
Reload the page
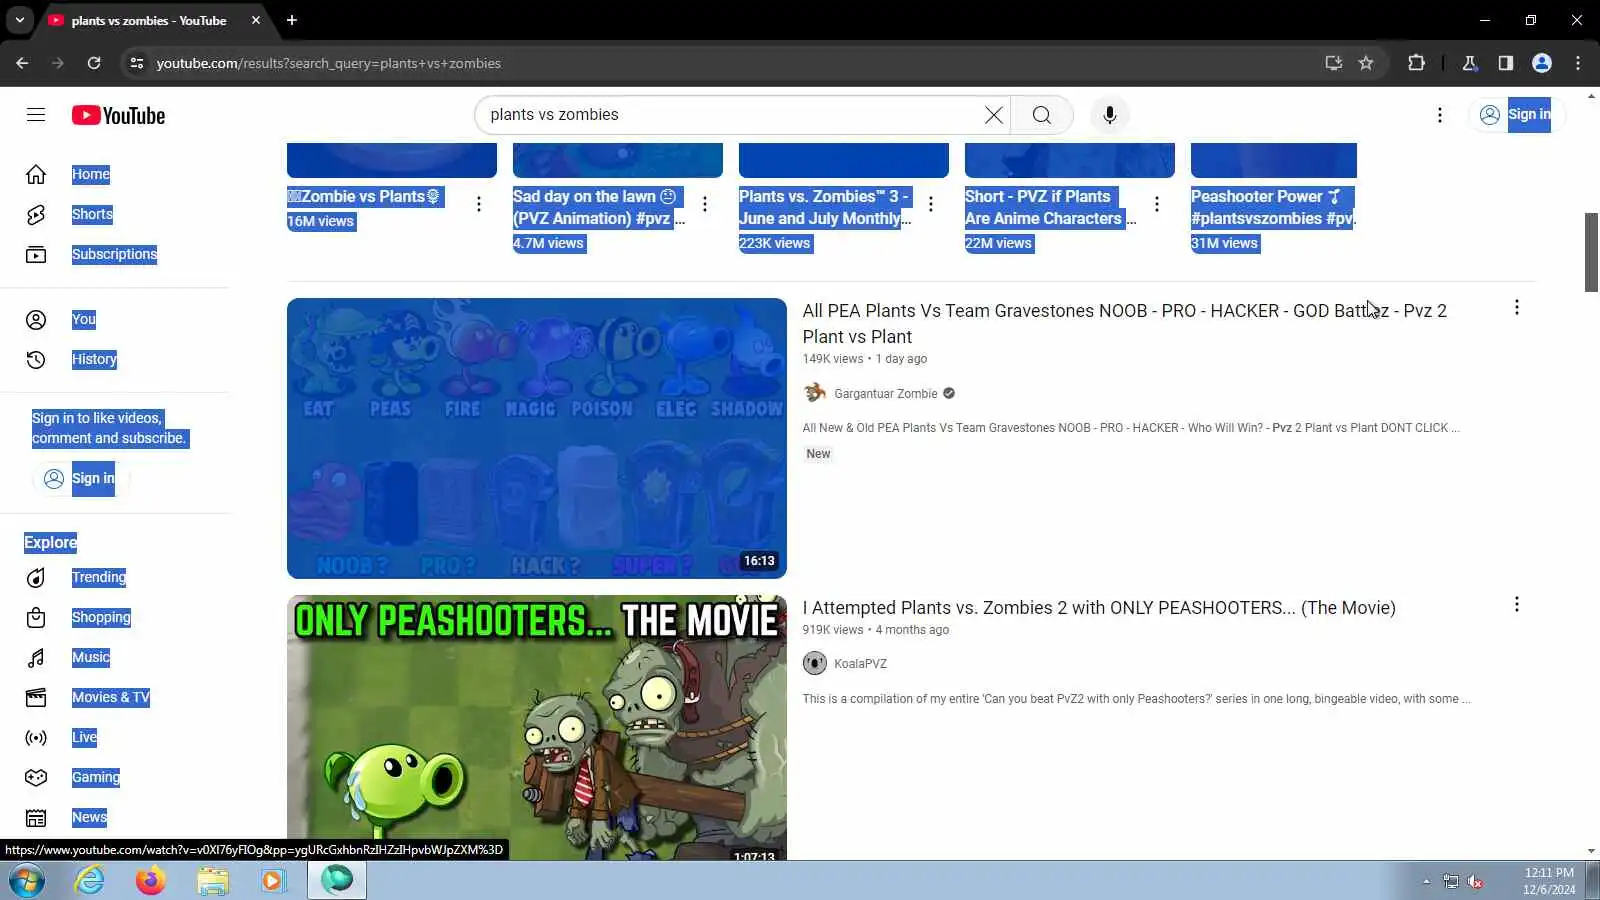coord(94,63)
